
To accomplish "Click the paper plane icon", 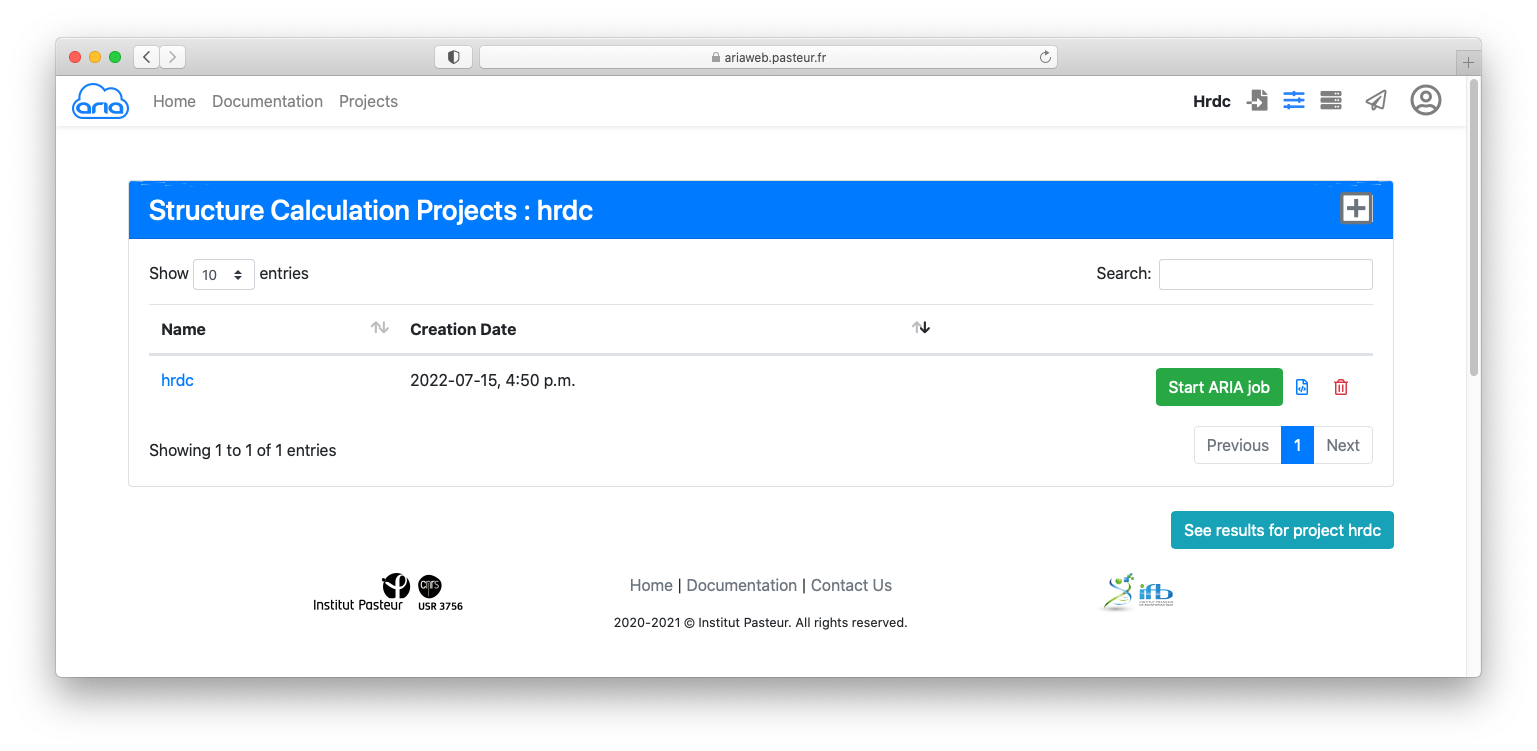I will click(x=1376, y=101).
